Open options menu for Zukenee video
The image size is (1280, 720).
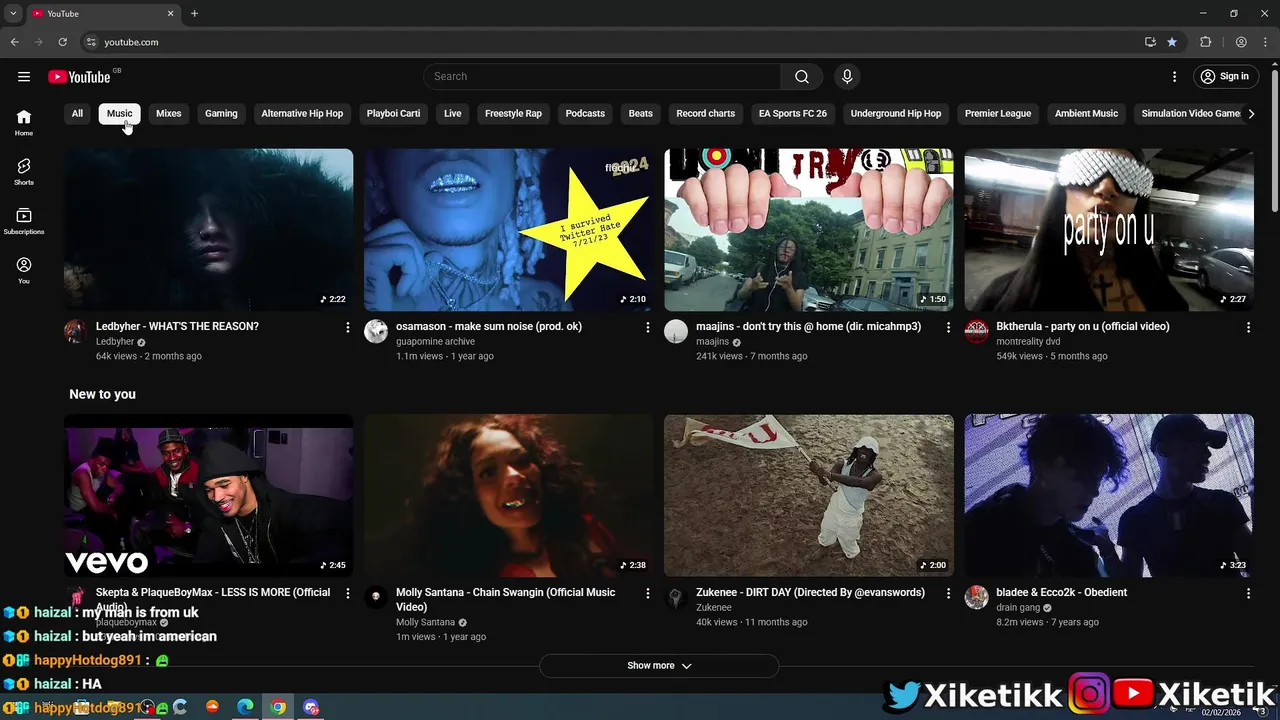click(948, 593)
